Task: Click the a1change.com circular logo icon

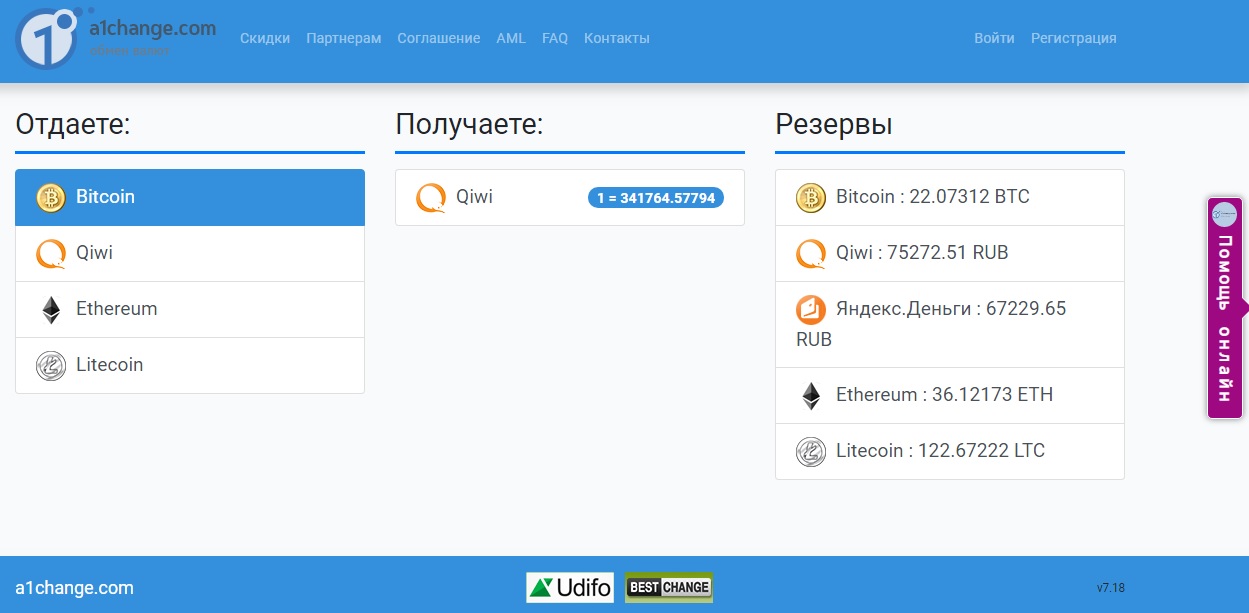Action: click(47, 38)
